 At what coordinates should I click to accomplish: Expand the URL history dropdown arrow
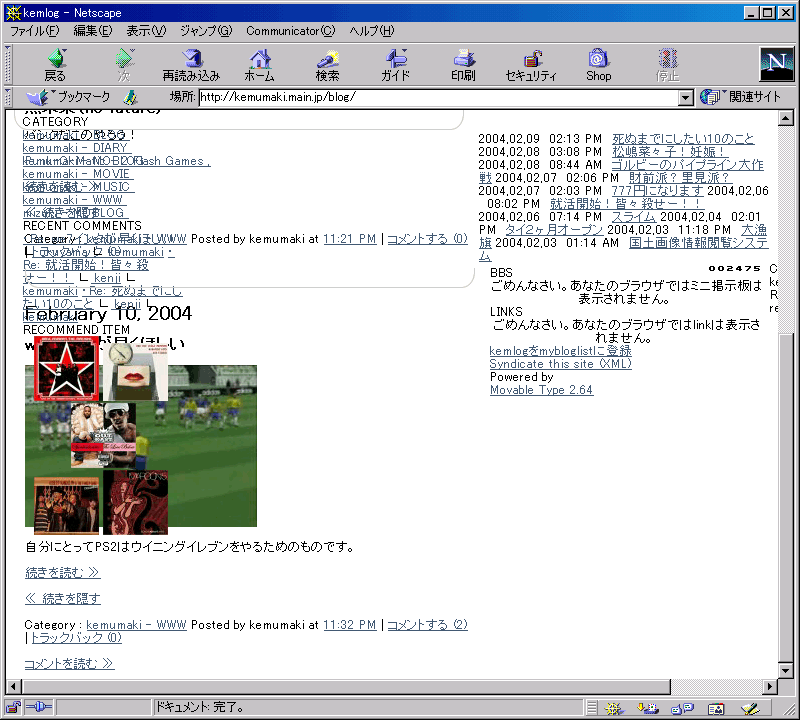pyautogui.click(x=686, y=97)
